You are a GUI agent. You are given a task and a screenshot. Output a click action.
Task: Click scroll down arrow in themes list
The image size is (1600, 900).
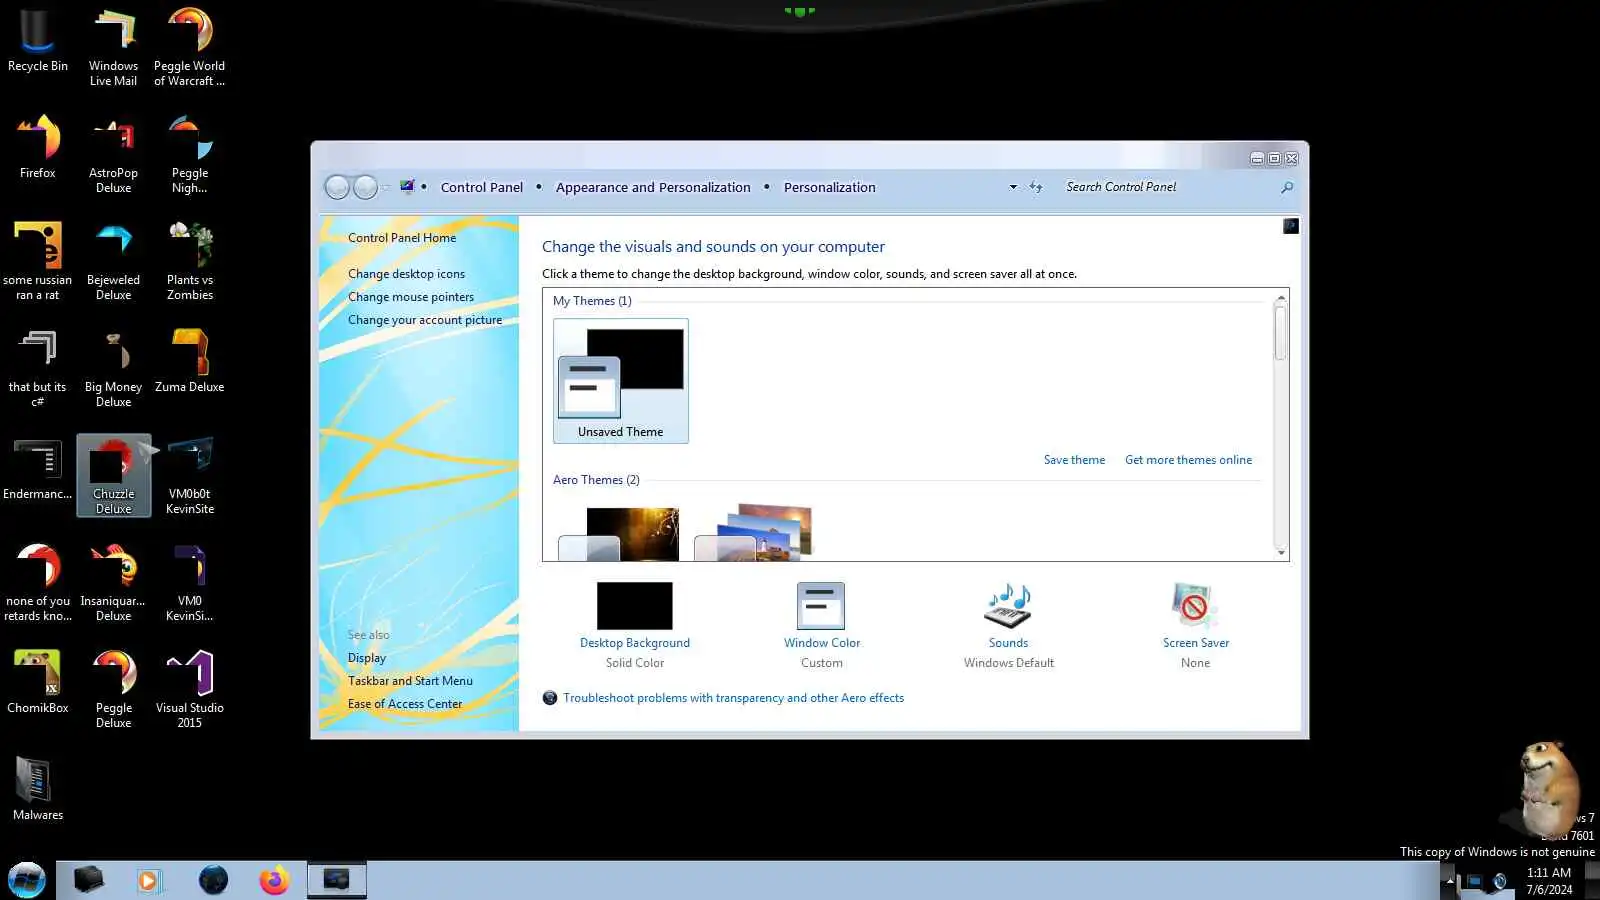click(x=1280, y=552)
